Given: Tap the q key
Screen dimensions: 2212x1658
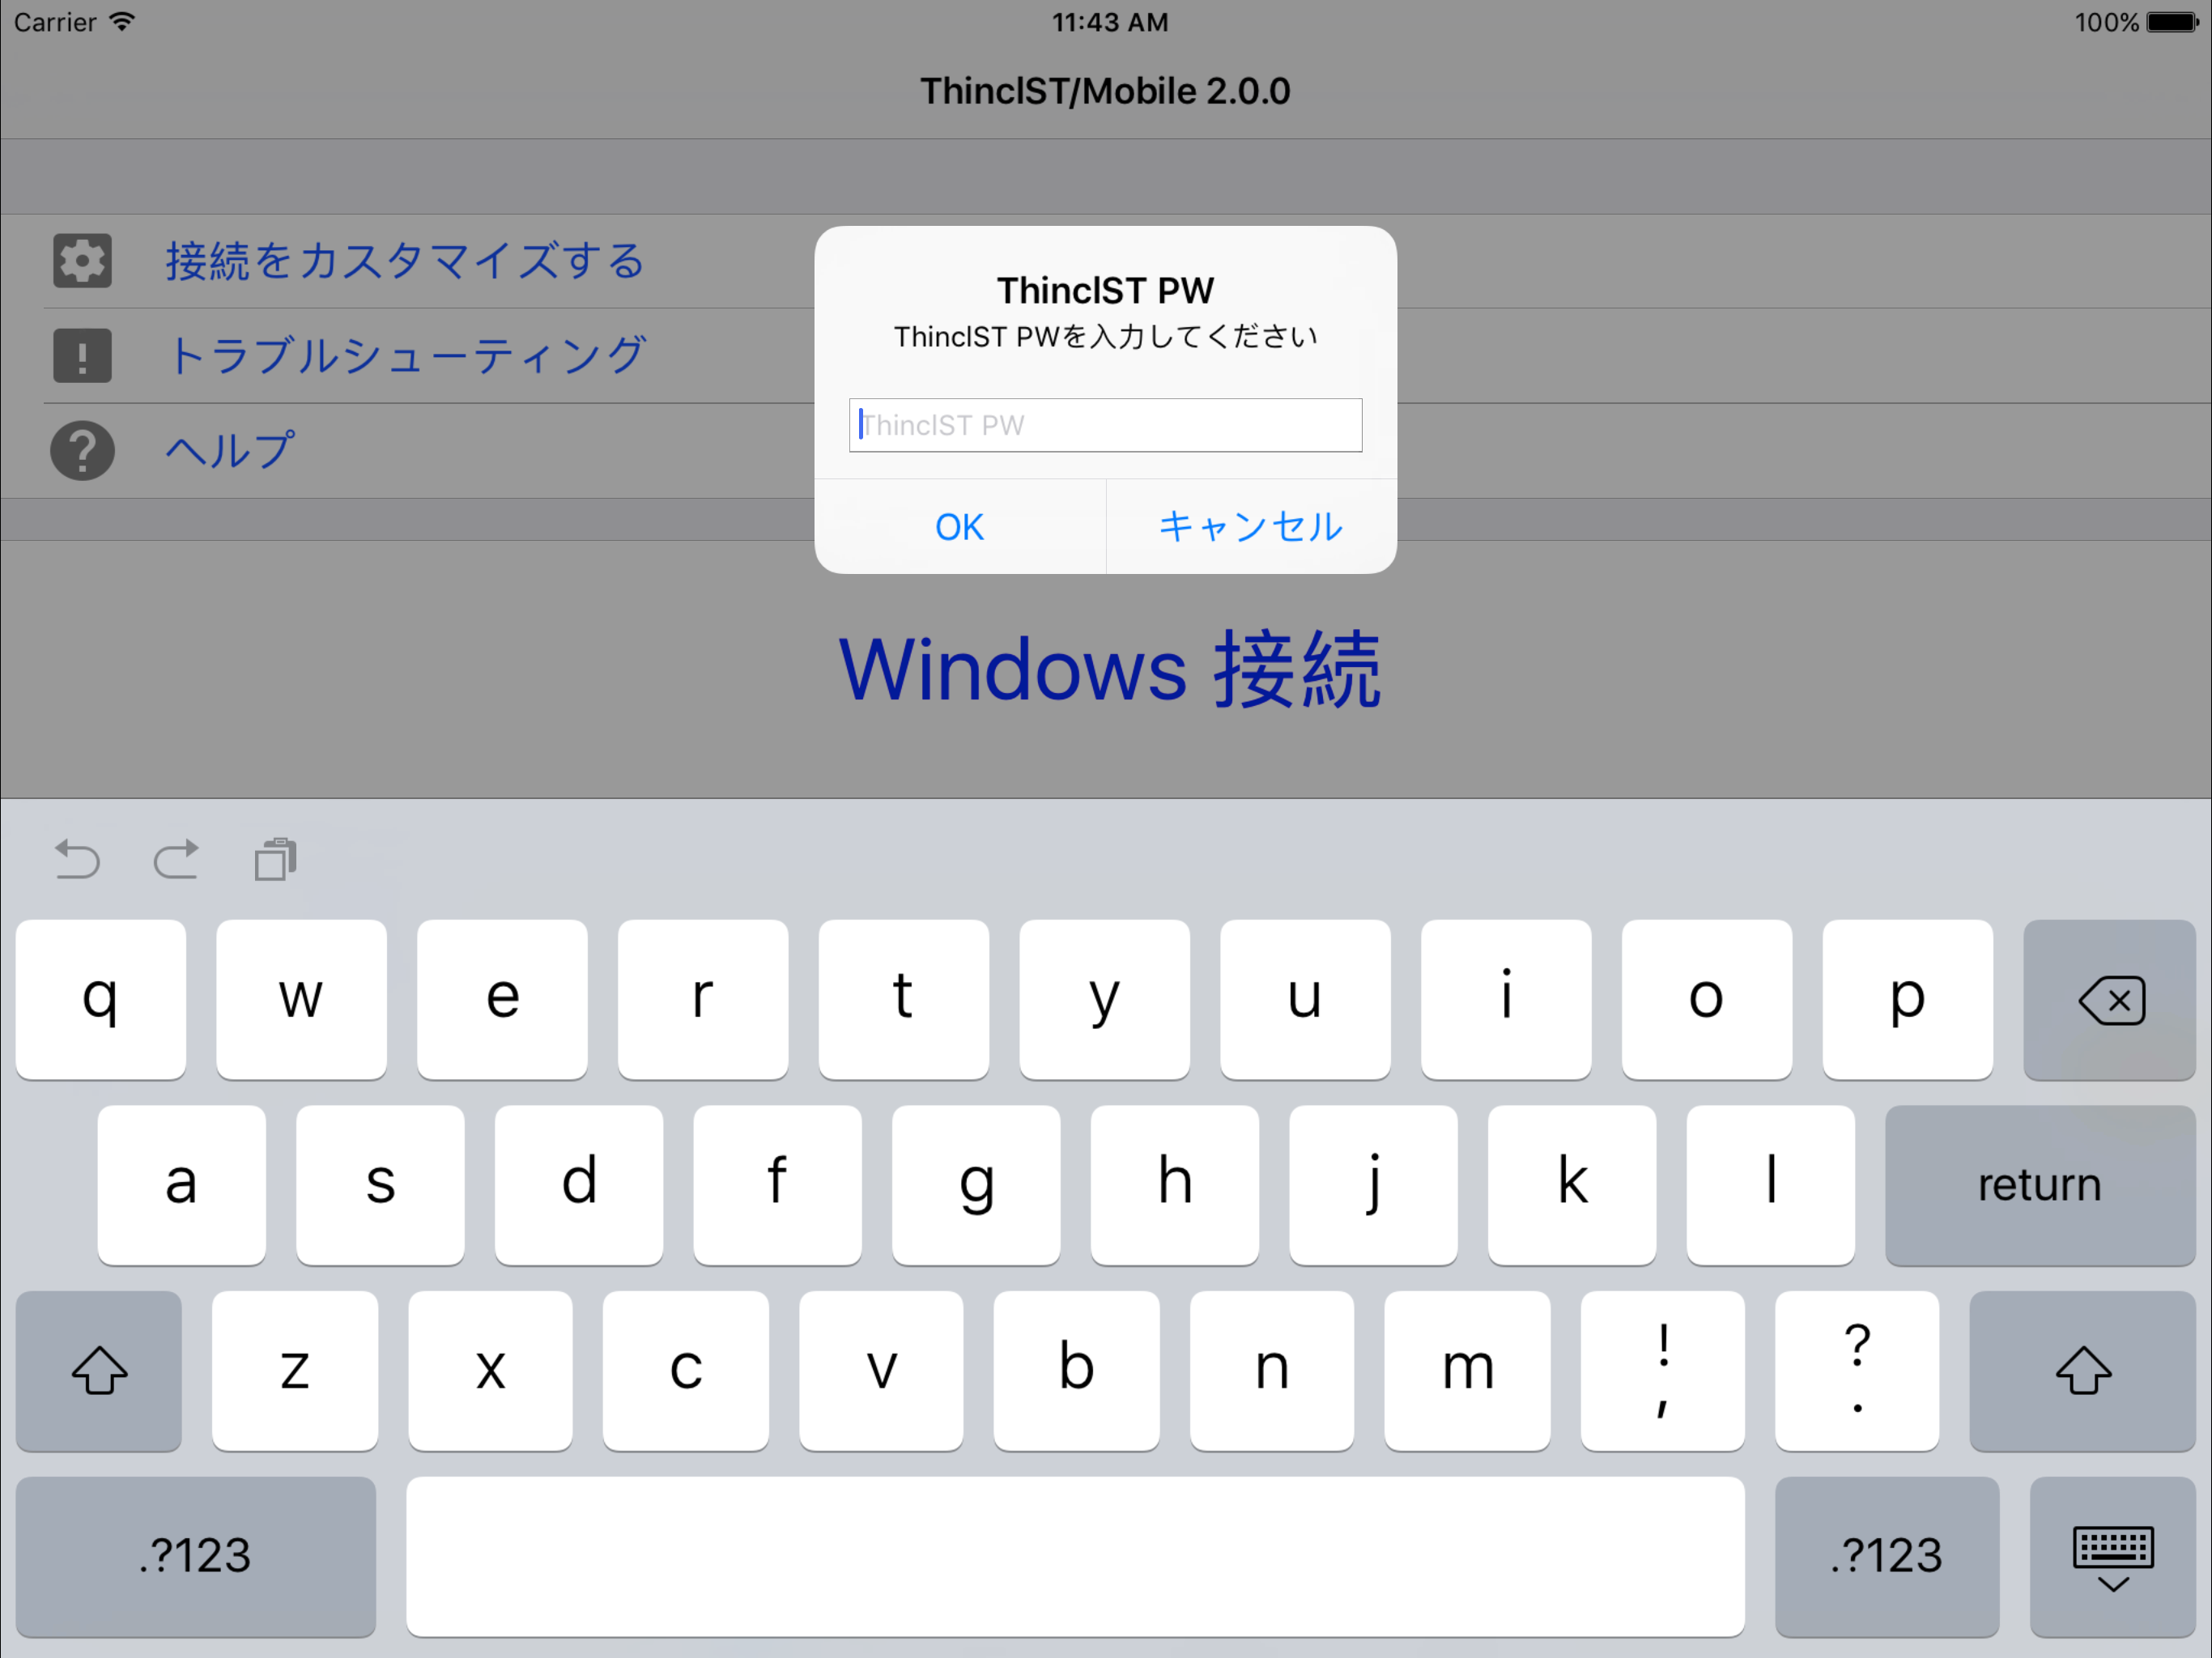Looking at the screenshot, I should click(x=100, y=999).
